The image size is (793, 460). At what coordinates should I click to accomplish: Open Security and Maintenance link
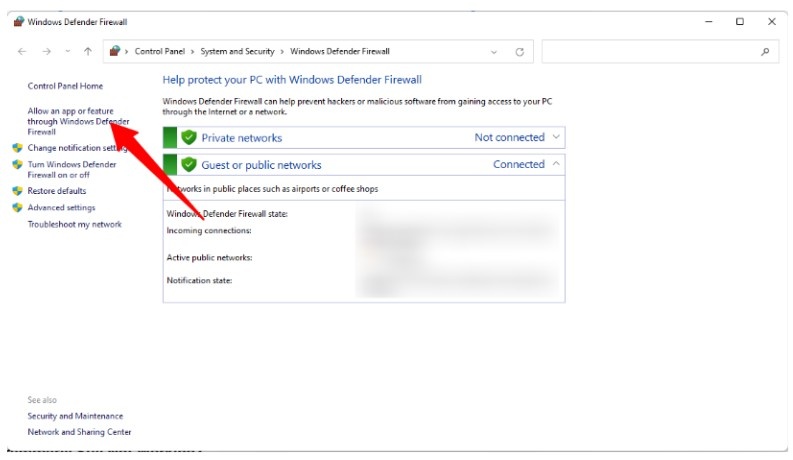coord(75,416)
